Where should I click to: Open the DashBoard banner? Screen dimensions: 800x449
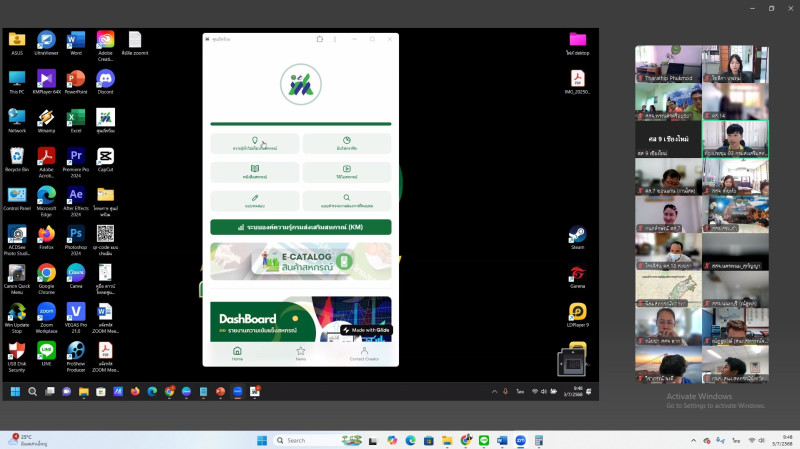tap(301, 319)
